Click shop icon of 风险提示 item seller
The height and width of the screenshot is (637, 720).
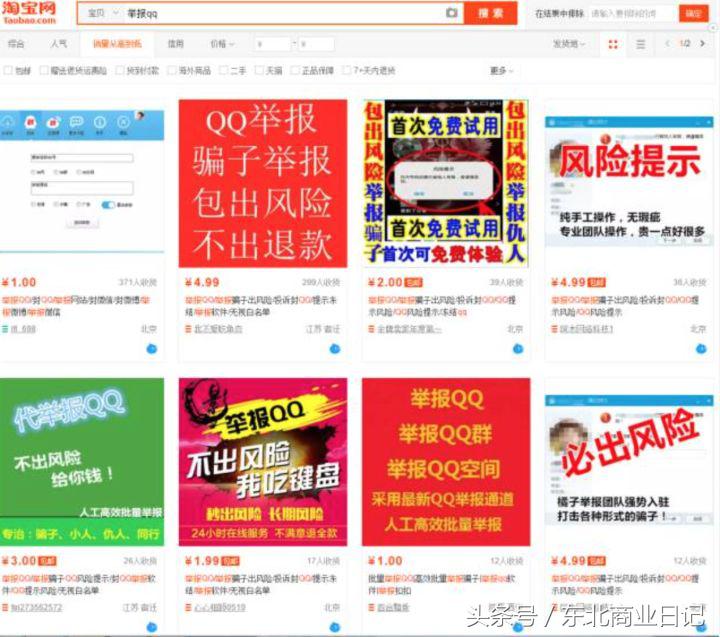[x=554, y=329]
